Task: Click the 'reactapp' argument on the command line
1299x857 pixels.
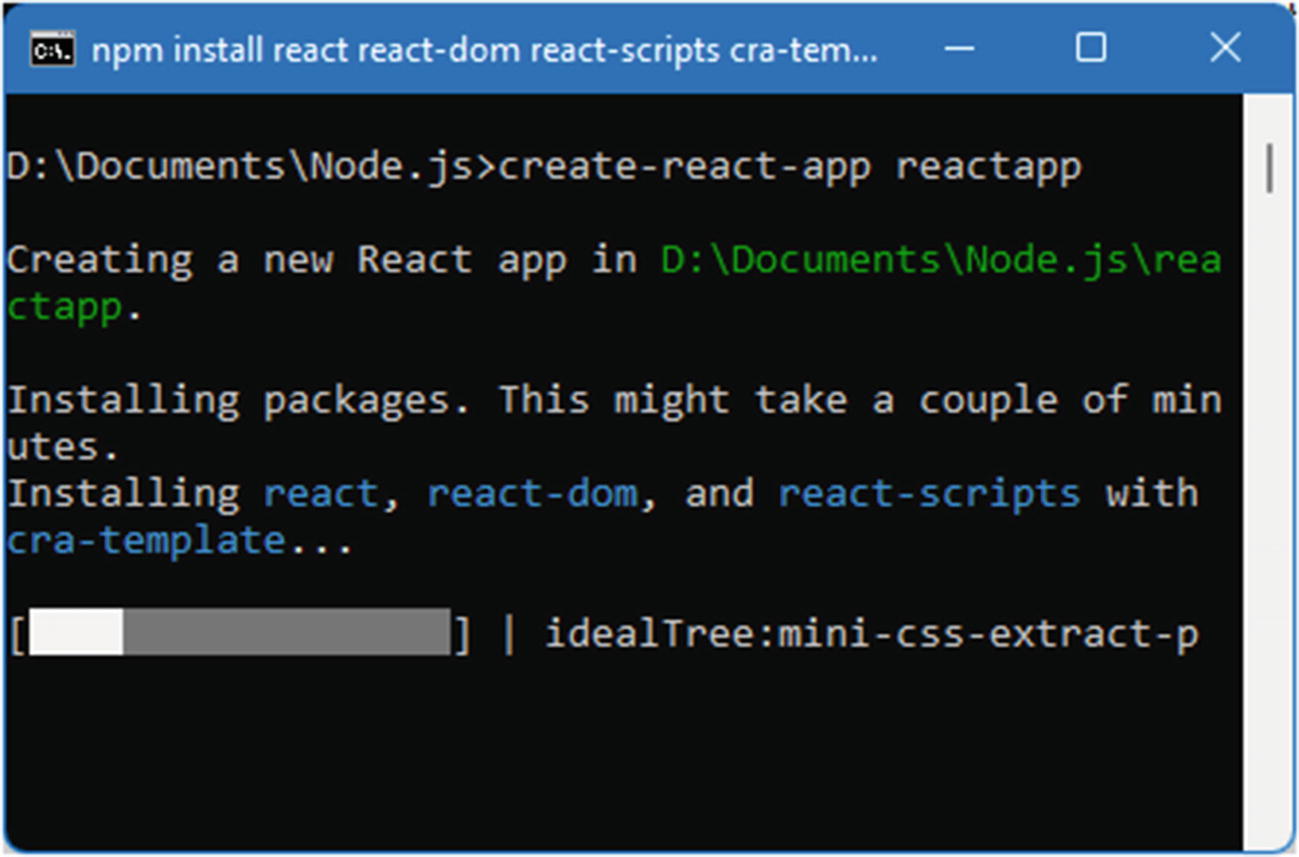Action: [x=988, y=167]
